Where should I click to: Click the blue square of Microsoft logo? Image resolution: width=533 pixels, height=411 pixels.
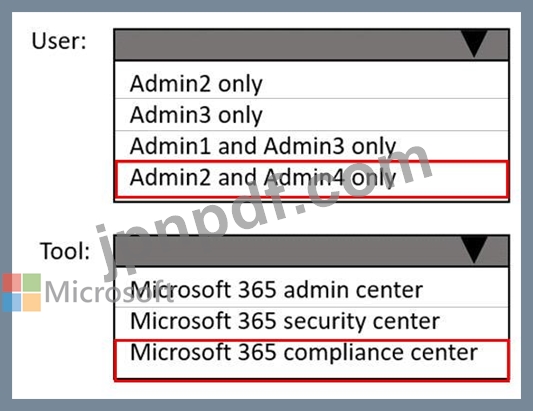12,302
